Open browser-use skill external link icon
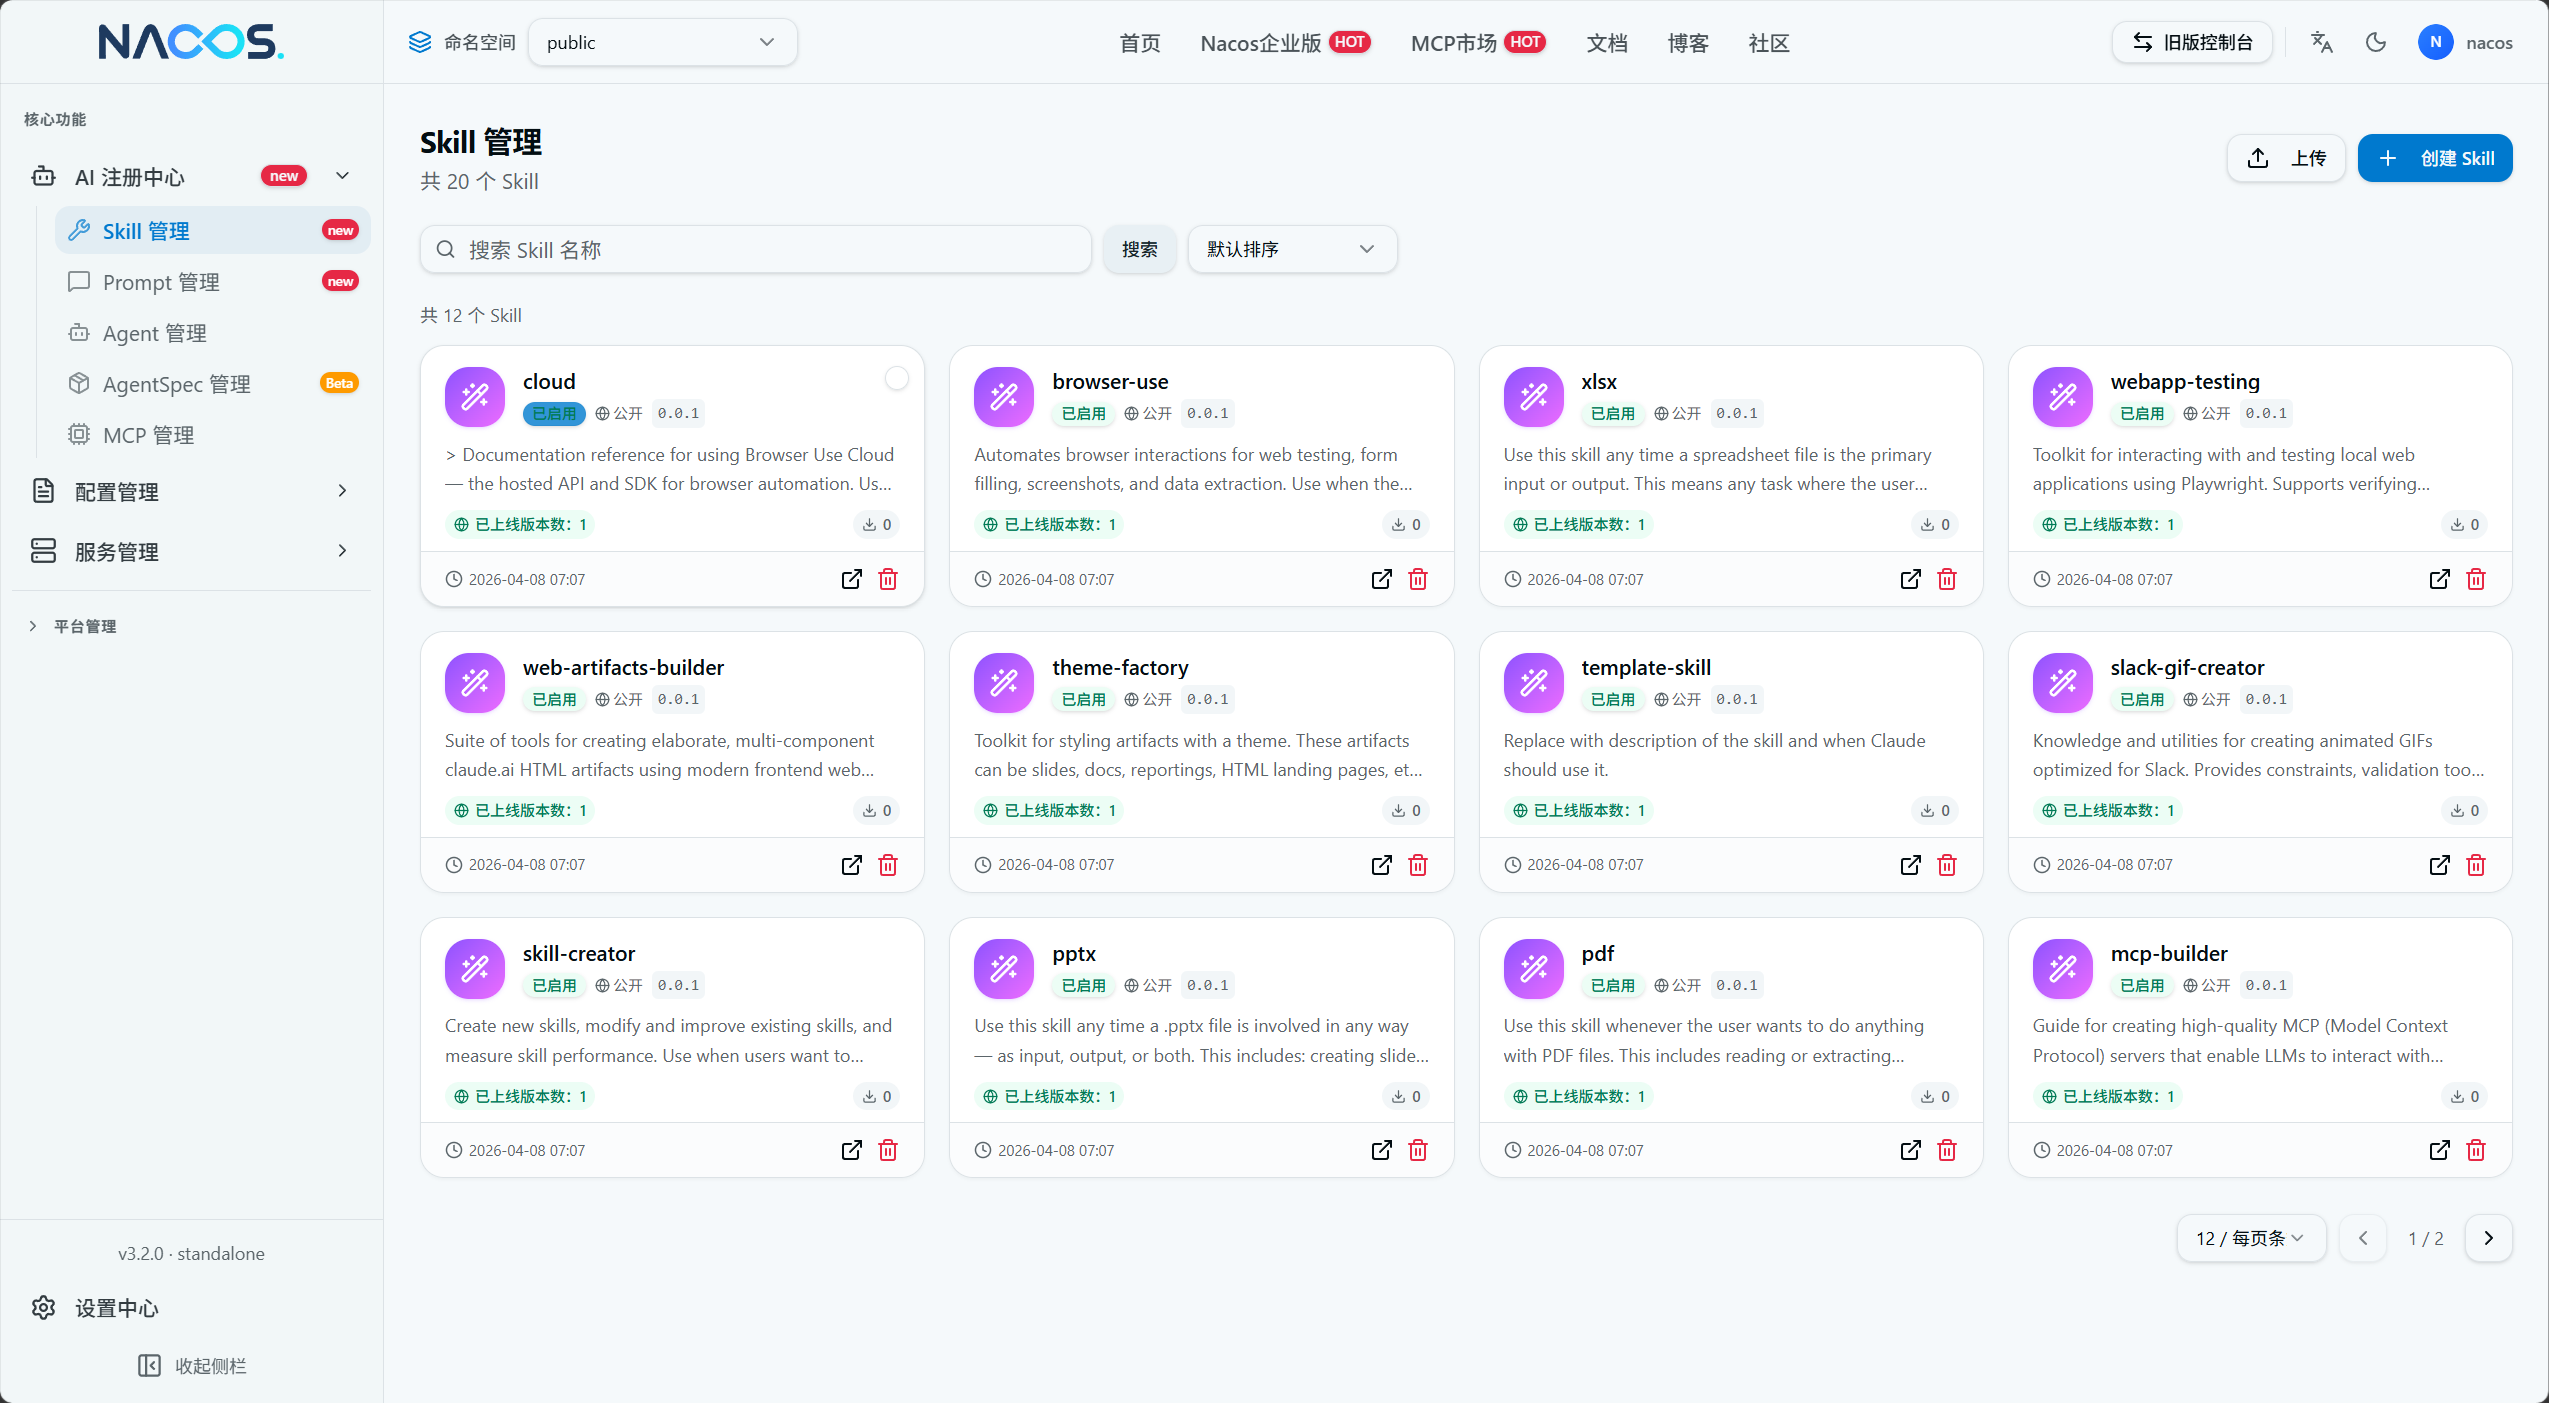This screenshot has width=2549, height=1403. [1381, 579]
